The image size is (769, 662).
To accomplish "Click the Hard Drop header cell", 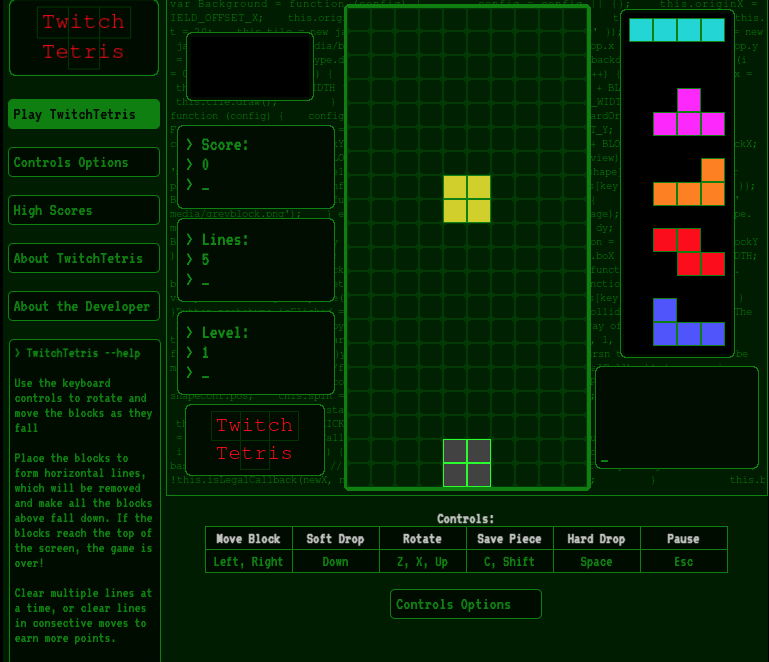I will (x=597, y=538).
